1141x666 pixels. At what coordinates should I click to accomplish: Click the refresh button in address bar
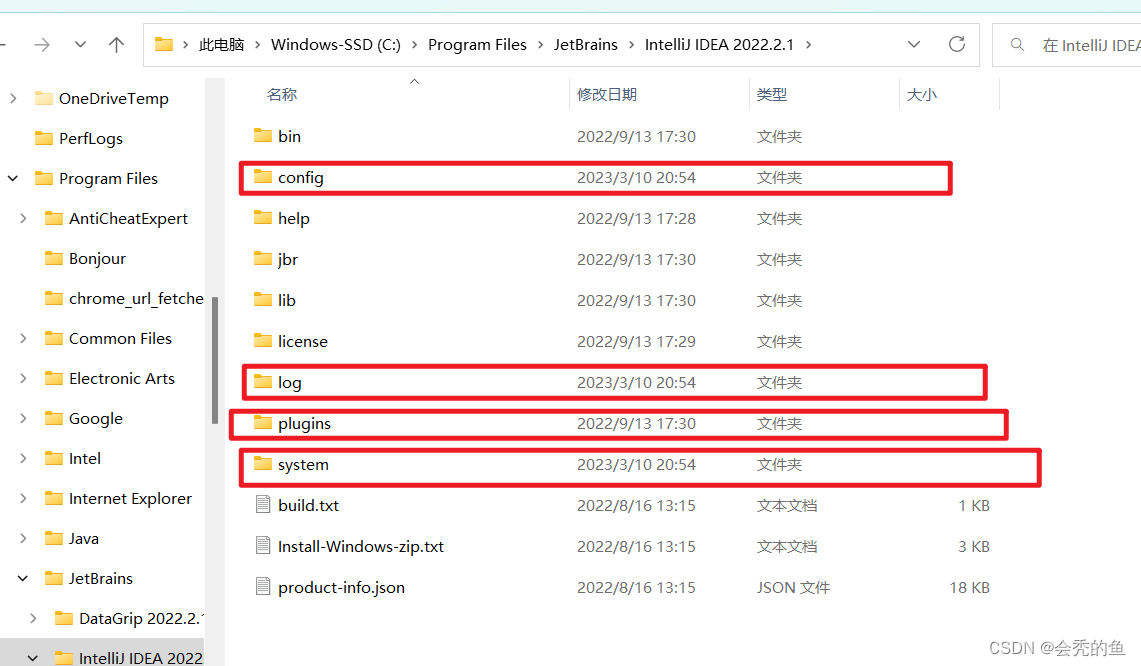[957, 44]
